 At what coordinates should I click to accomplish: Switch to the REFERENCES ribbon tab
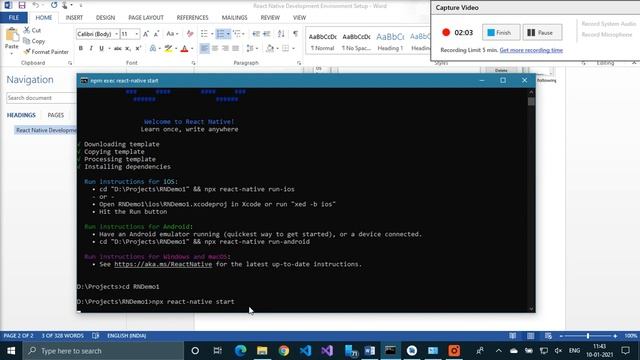click(x=192, y=18)
